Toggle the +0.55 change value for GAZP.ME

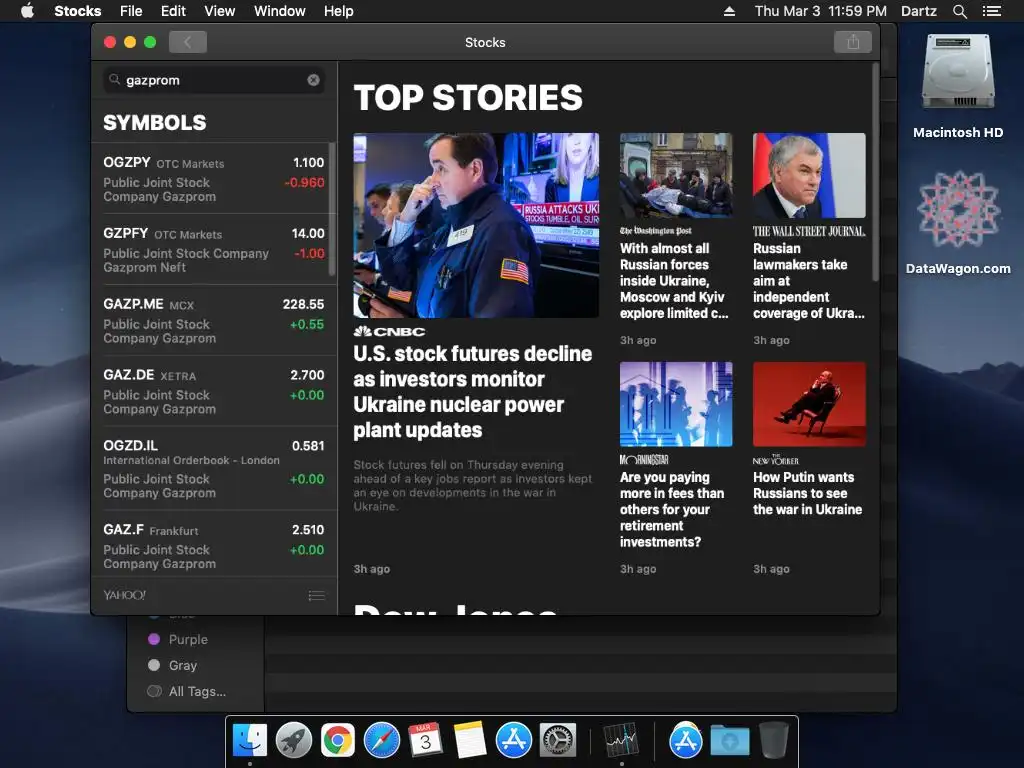307,324
